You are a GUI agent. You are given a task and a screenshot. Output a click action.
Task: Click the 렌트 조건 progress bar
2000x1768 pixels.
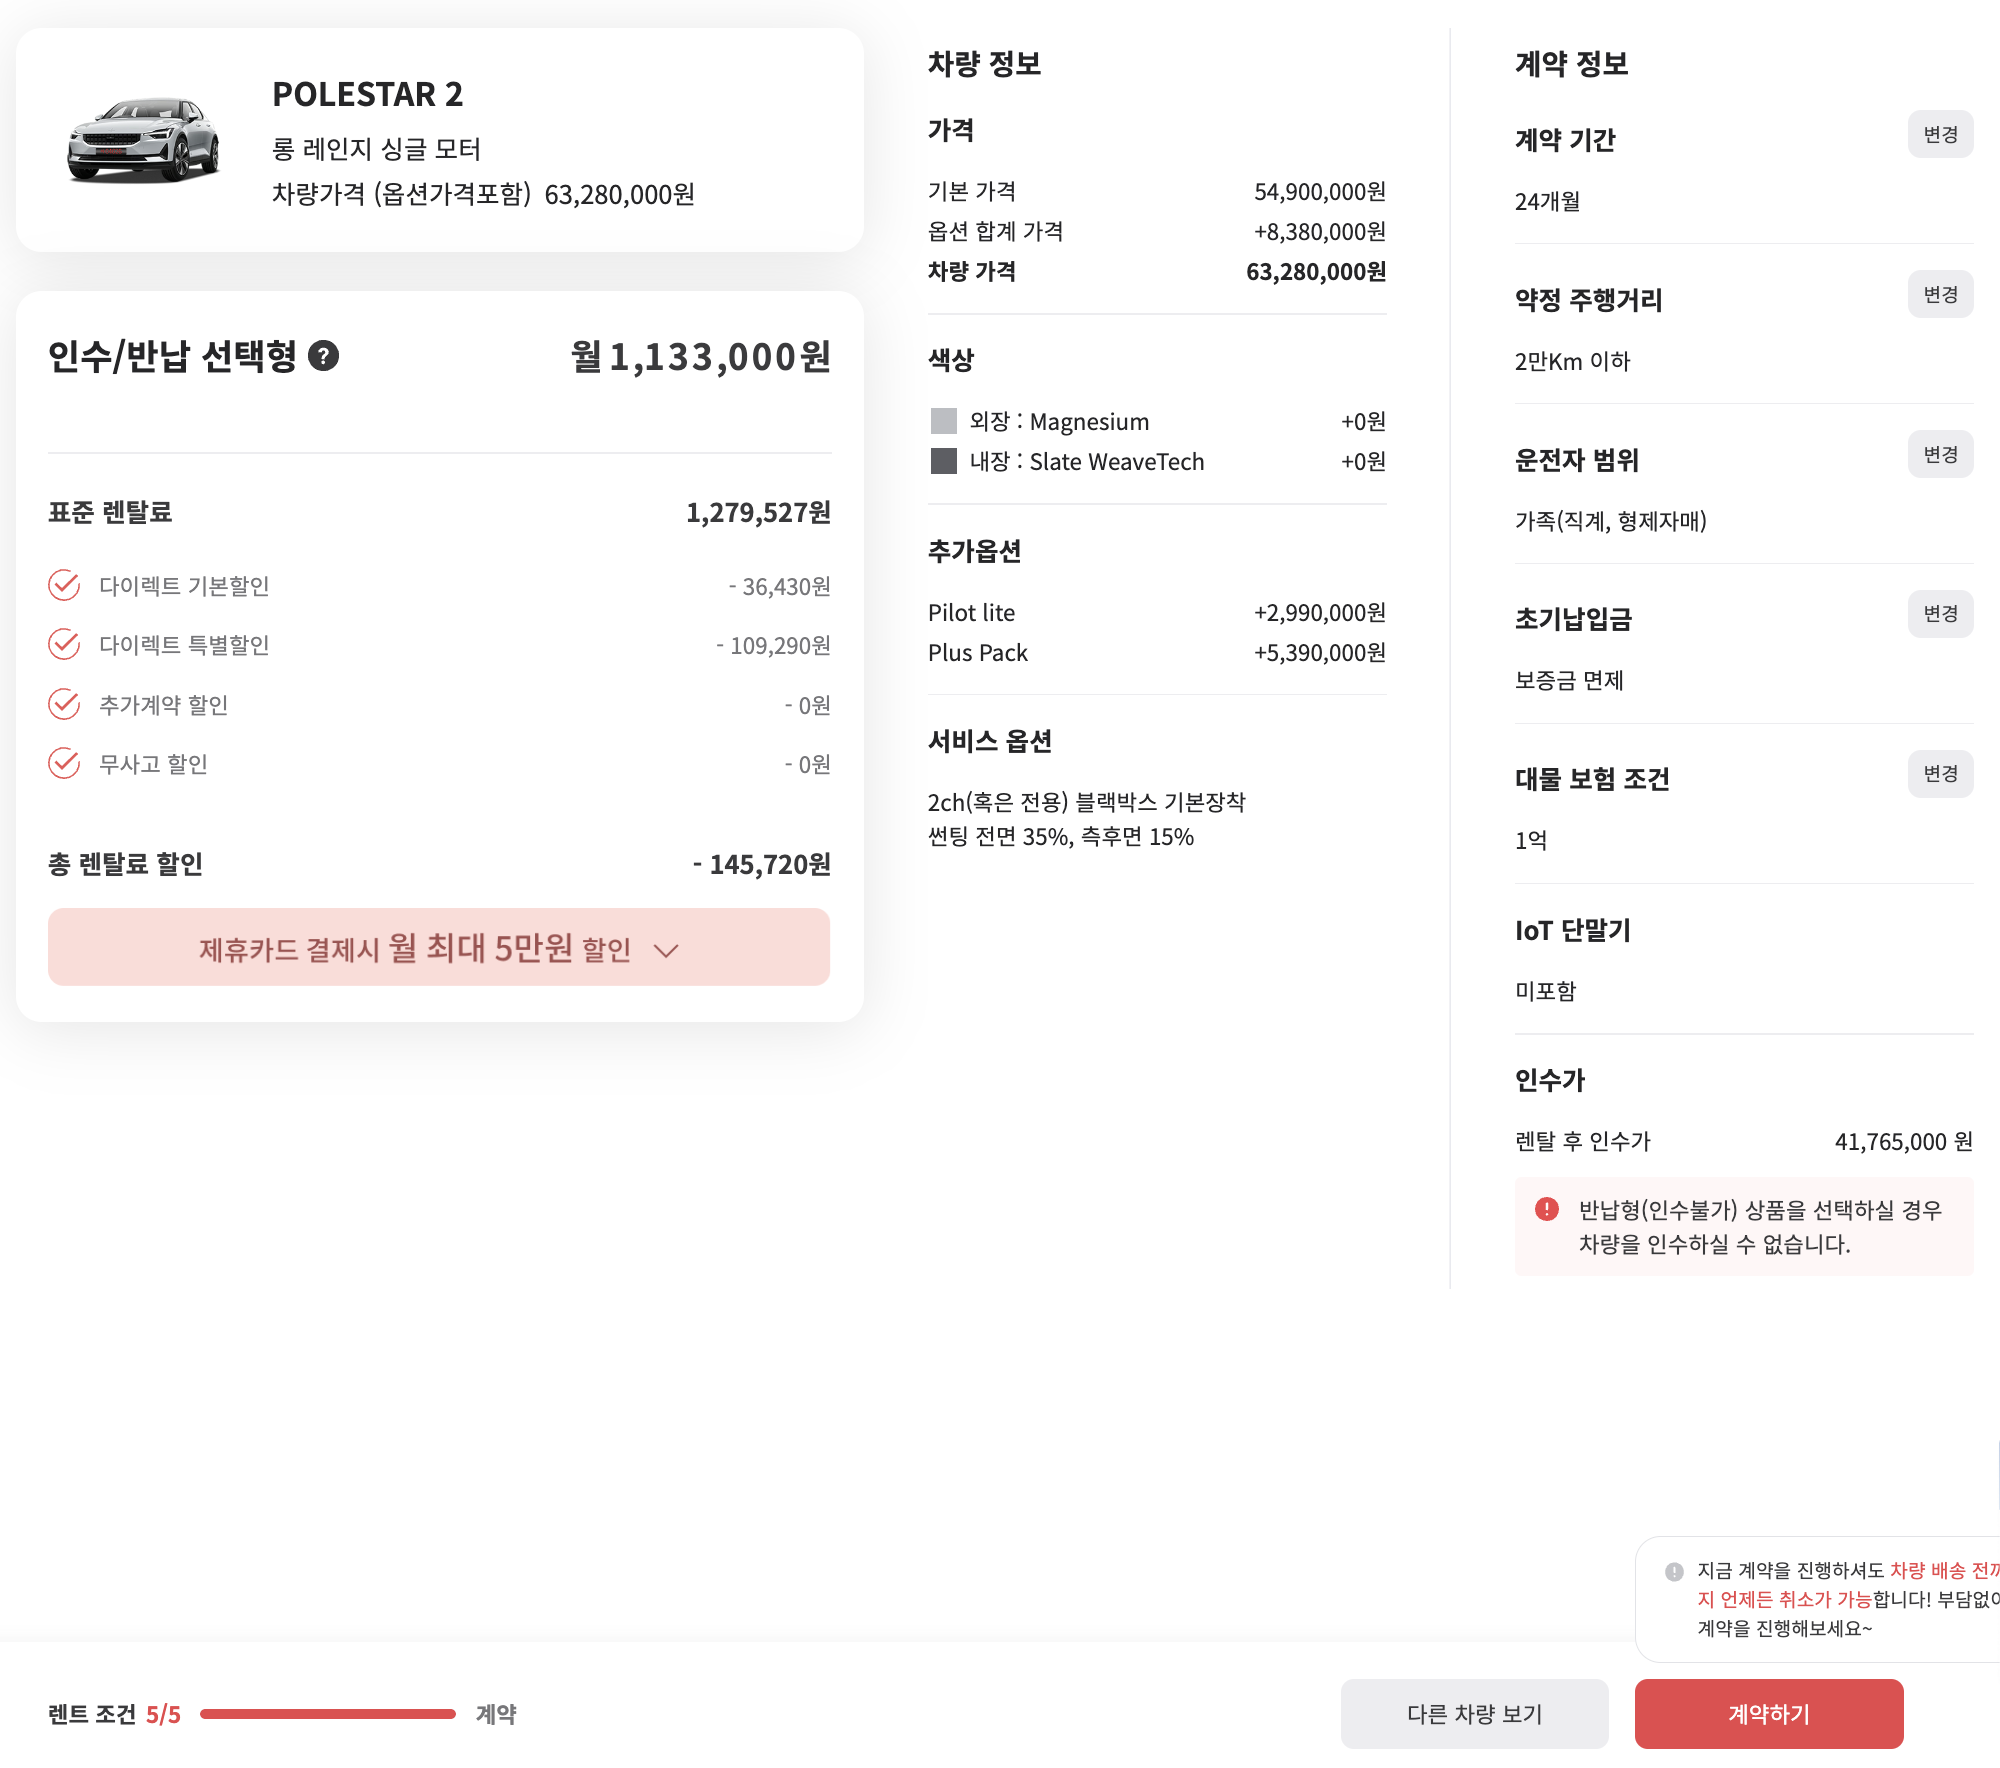click(327, 1714)
